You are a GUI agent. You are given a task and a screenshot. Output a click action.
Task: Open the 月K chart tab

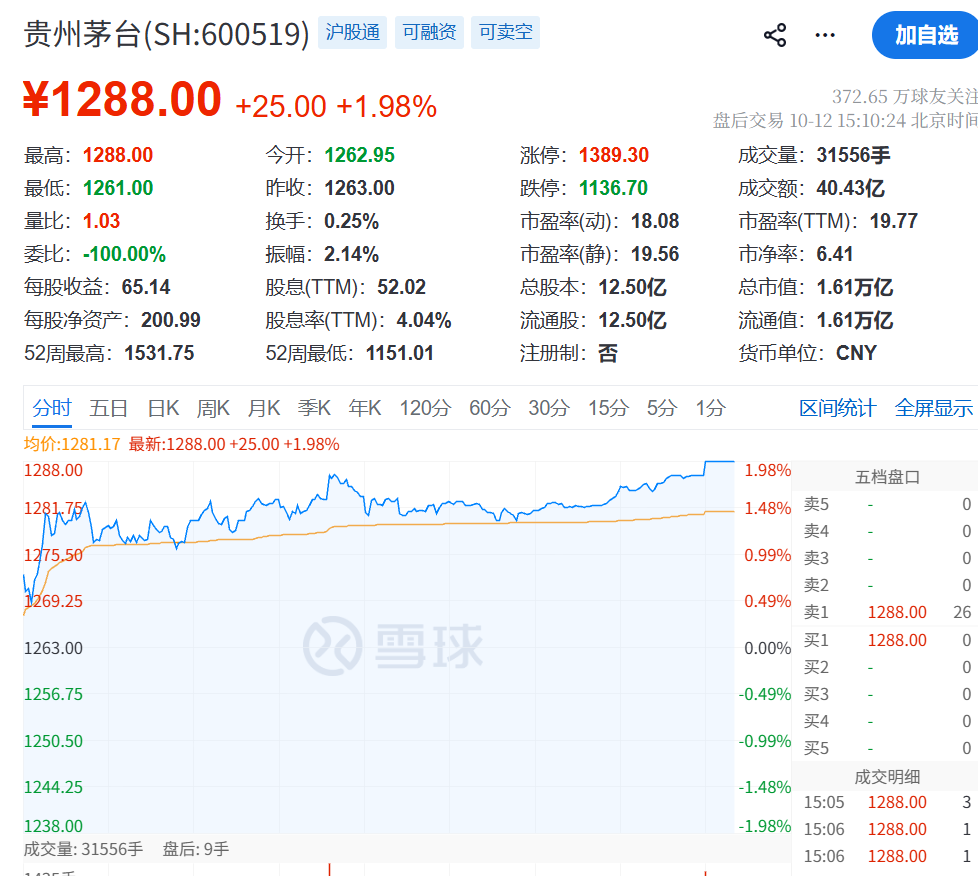264,408
